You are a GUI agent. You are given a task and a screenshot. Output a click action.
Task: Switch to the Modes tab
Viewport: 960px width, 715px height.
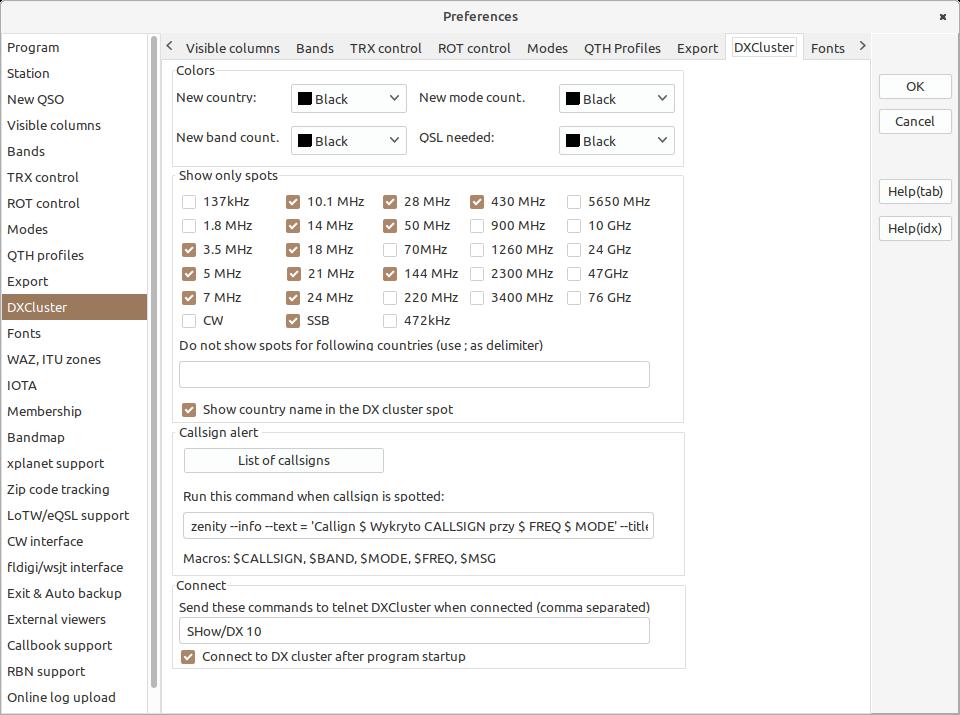(547, 48)
